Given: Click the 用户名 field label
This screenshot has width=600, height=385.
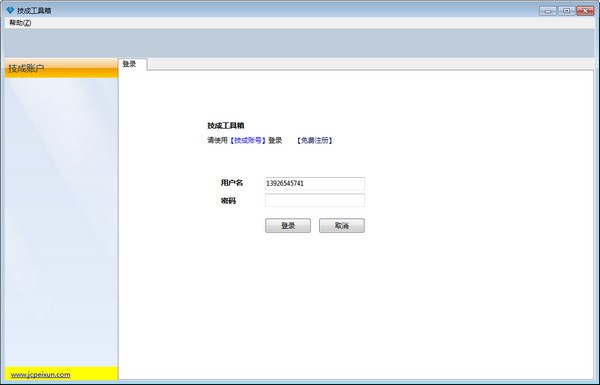Looking at the screenshot, I should tap(232, 183).
